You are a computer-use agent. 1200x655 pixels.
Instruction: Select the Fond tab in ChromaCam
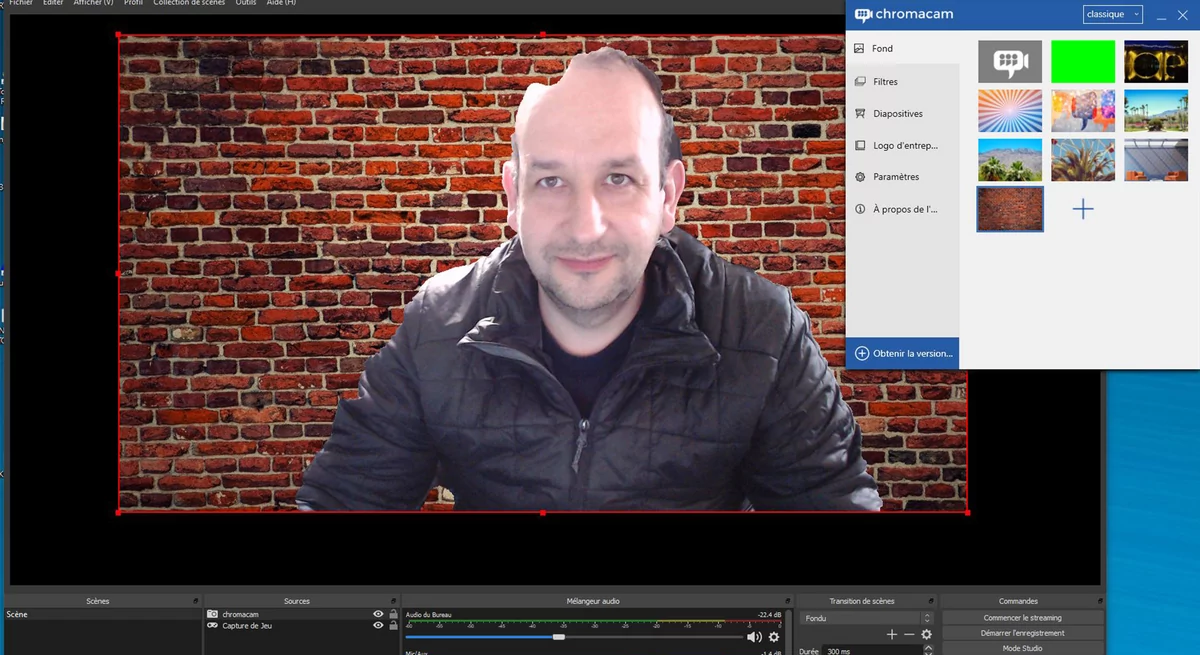(902, 48)
